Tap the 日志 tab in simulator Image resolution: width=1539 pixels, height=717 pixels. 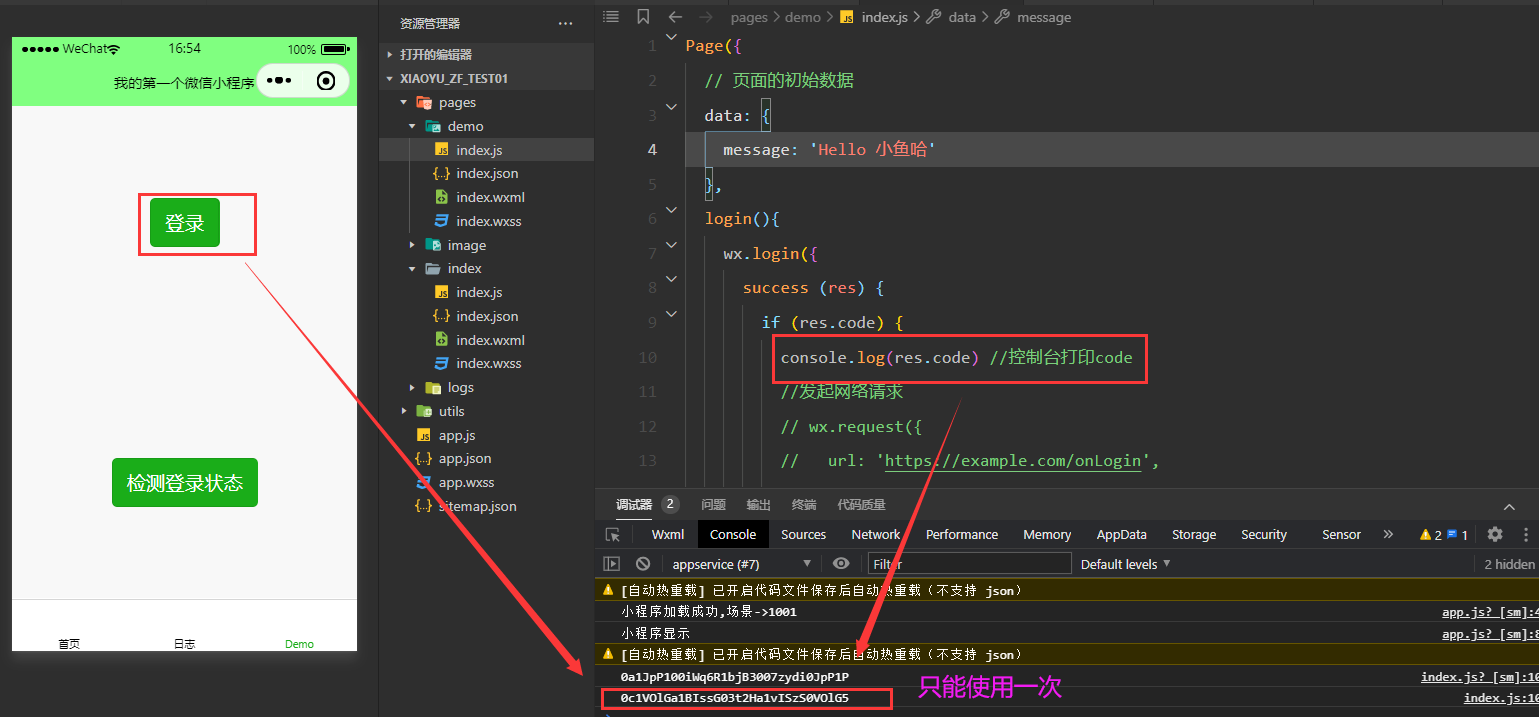(184, 643)
